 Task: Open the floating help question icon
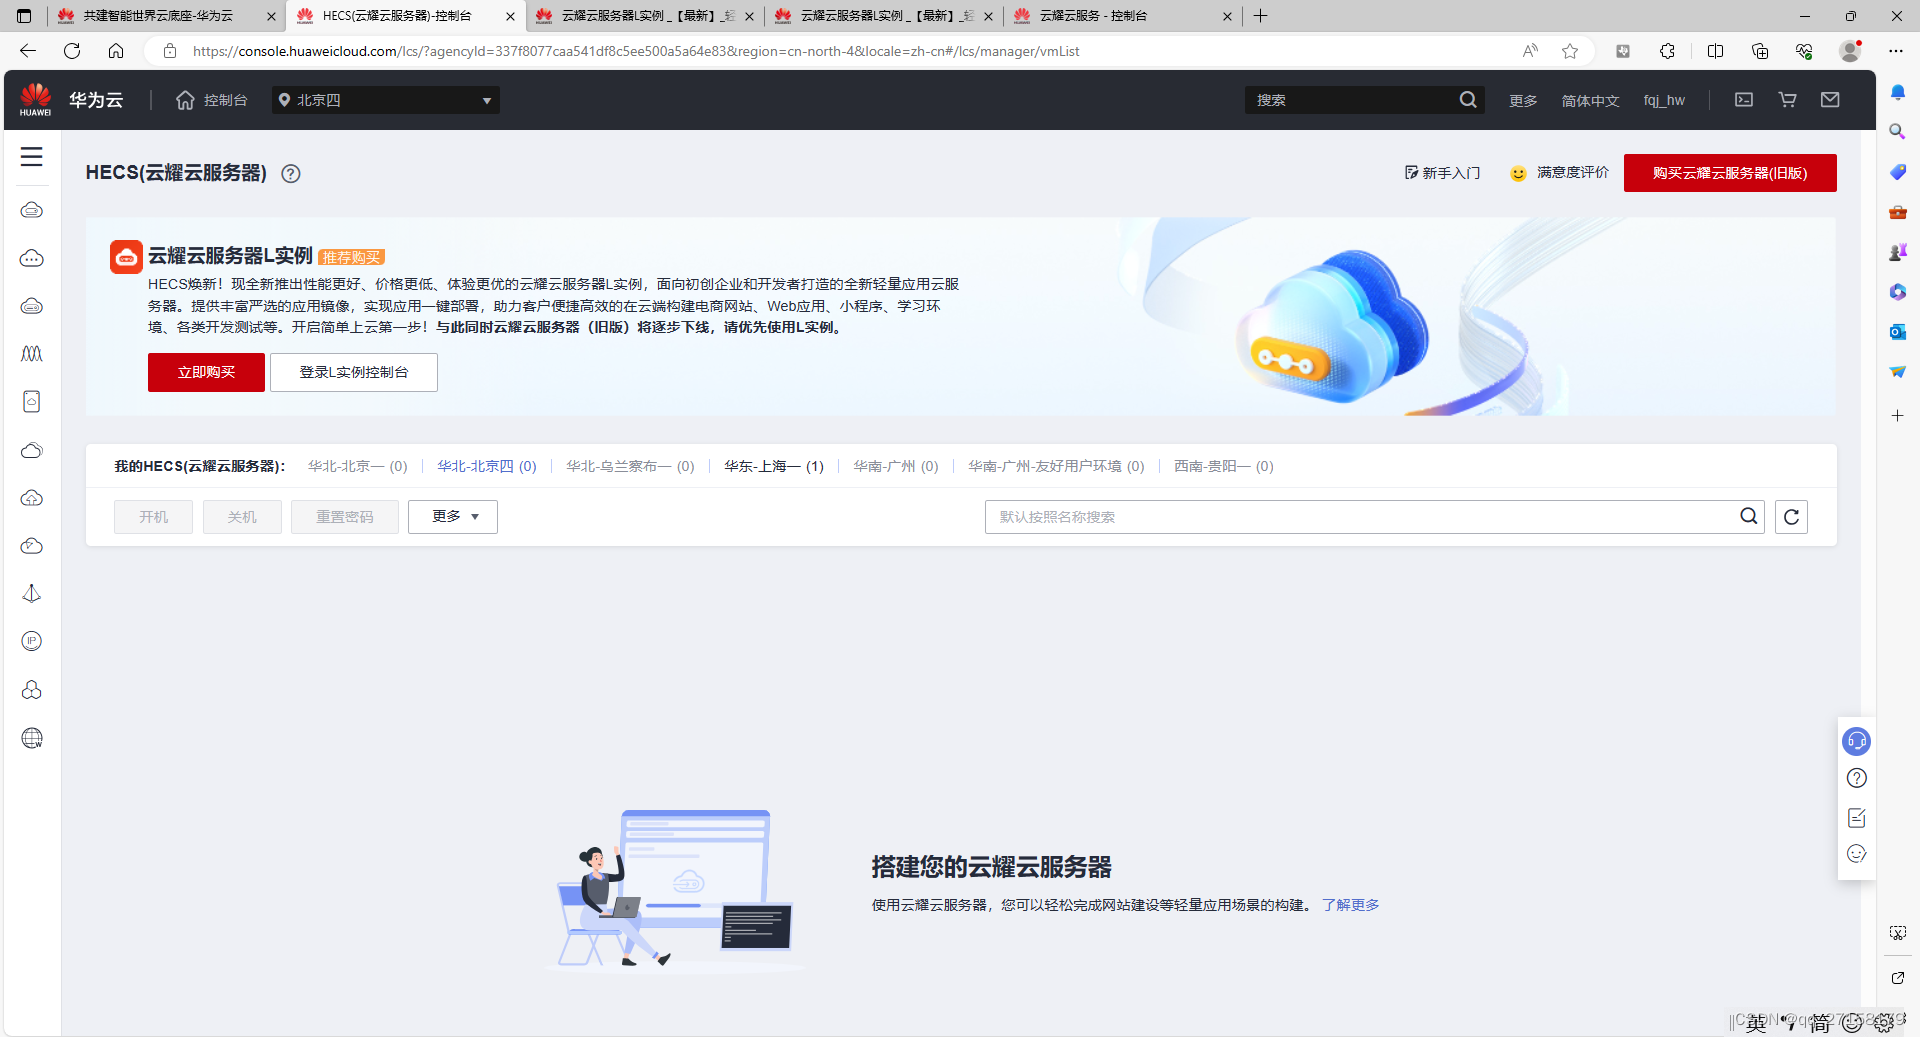click(1857, 778)
